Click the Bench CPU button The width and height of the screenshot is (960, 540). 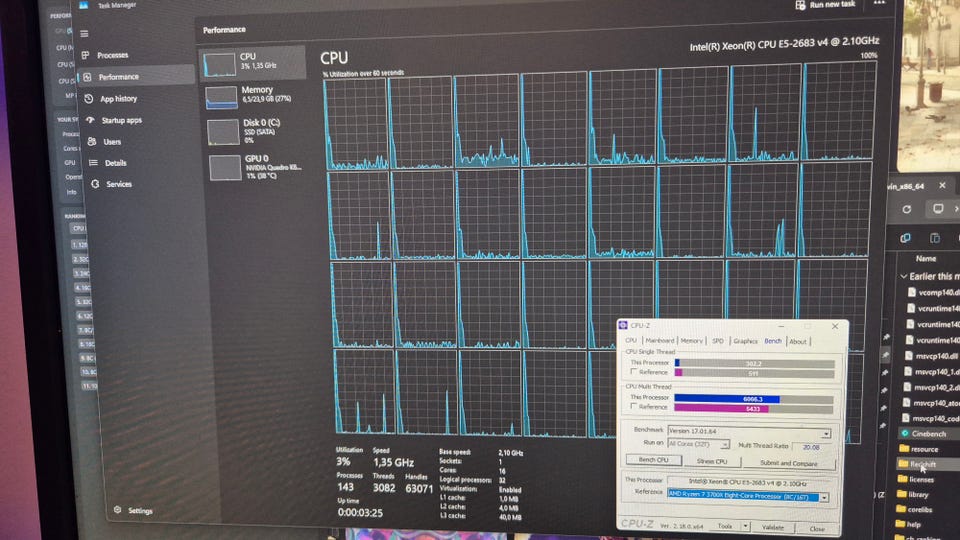[654, 460]
